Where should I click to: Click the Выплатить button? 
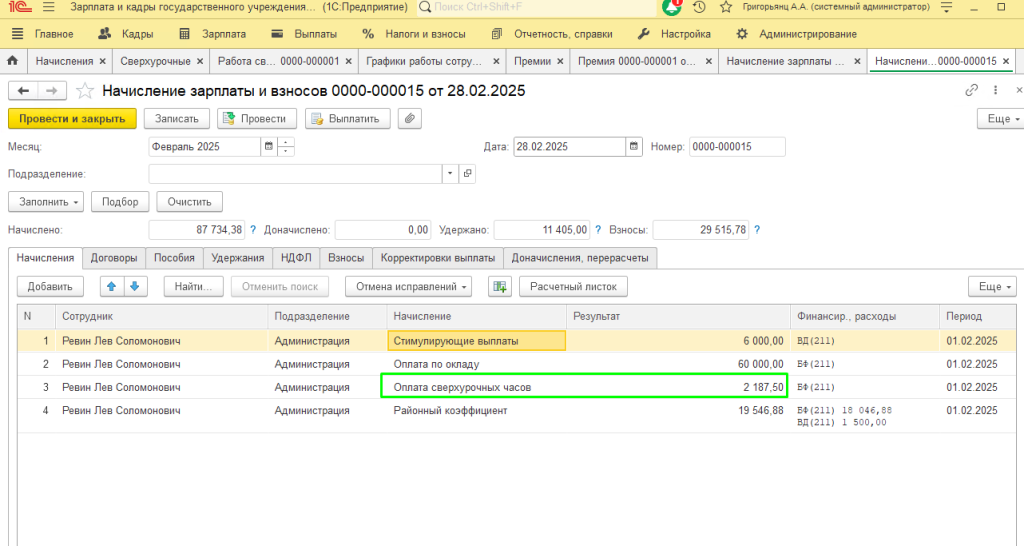[x=347, y=119]
